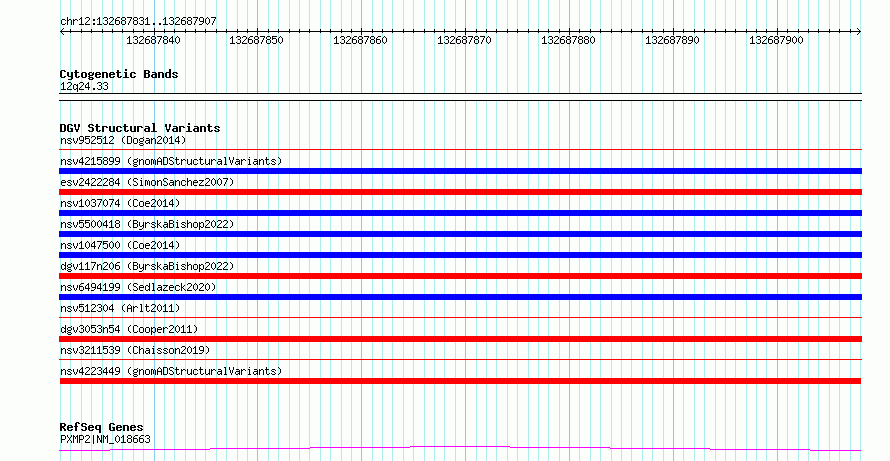
Task: Click the blue bar under nsv5500418
Action: pyautogui.click(x=460, y=234)
